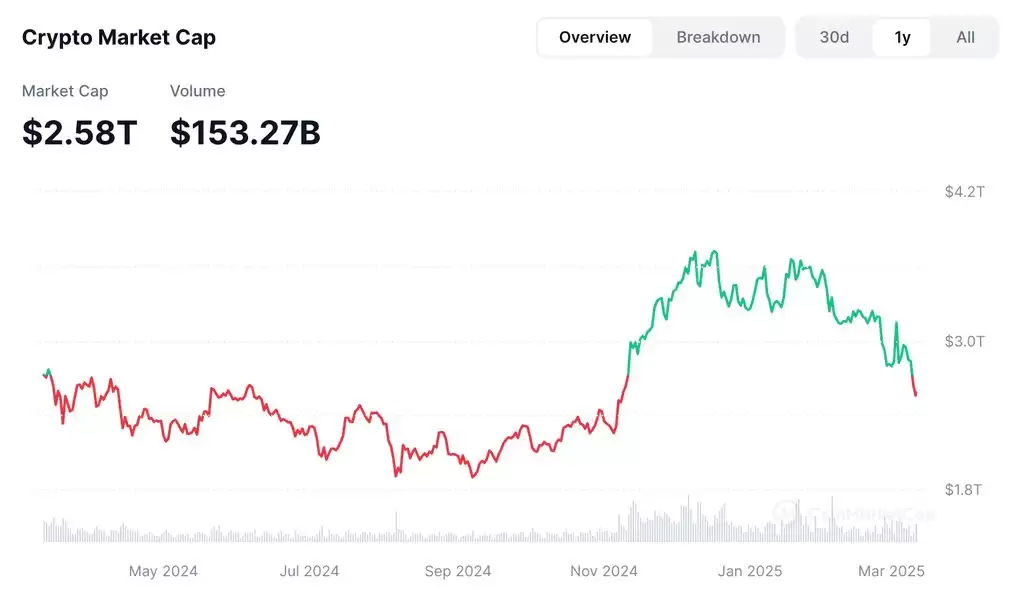The height and width of the screenshot is (613, 1024).
Task: Click the Jan 2025 axis label
Action: point(750,571)
